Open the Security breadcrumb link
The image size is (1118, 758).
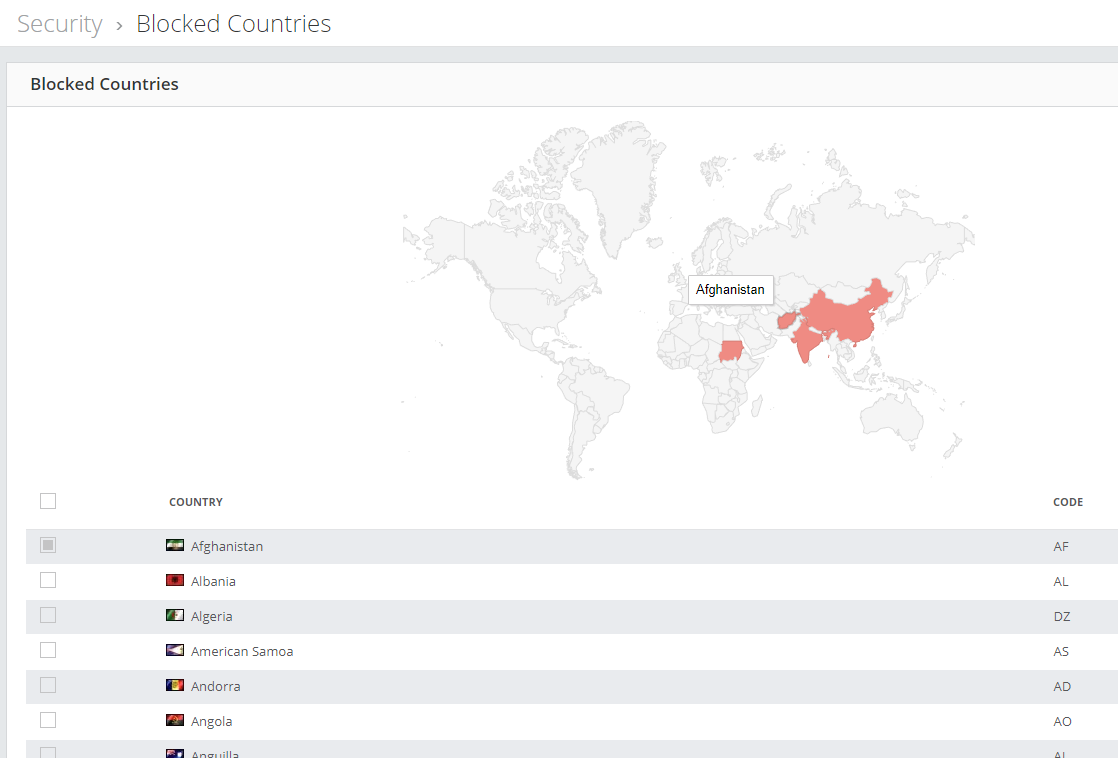coord(60,24)
